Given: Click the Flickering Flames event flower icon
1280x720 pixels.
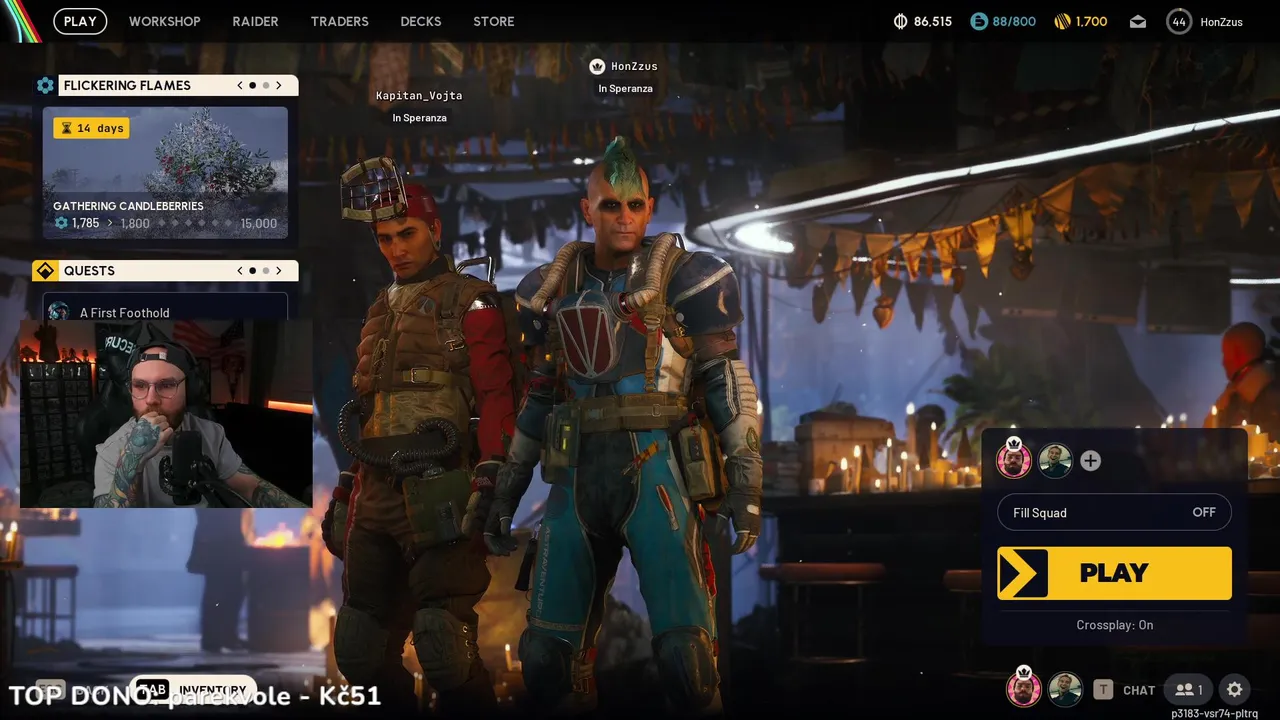Looking at the screenshot, I should 45,85.
